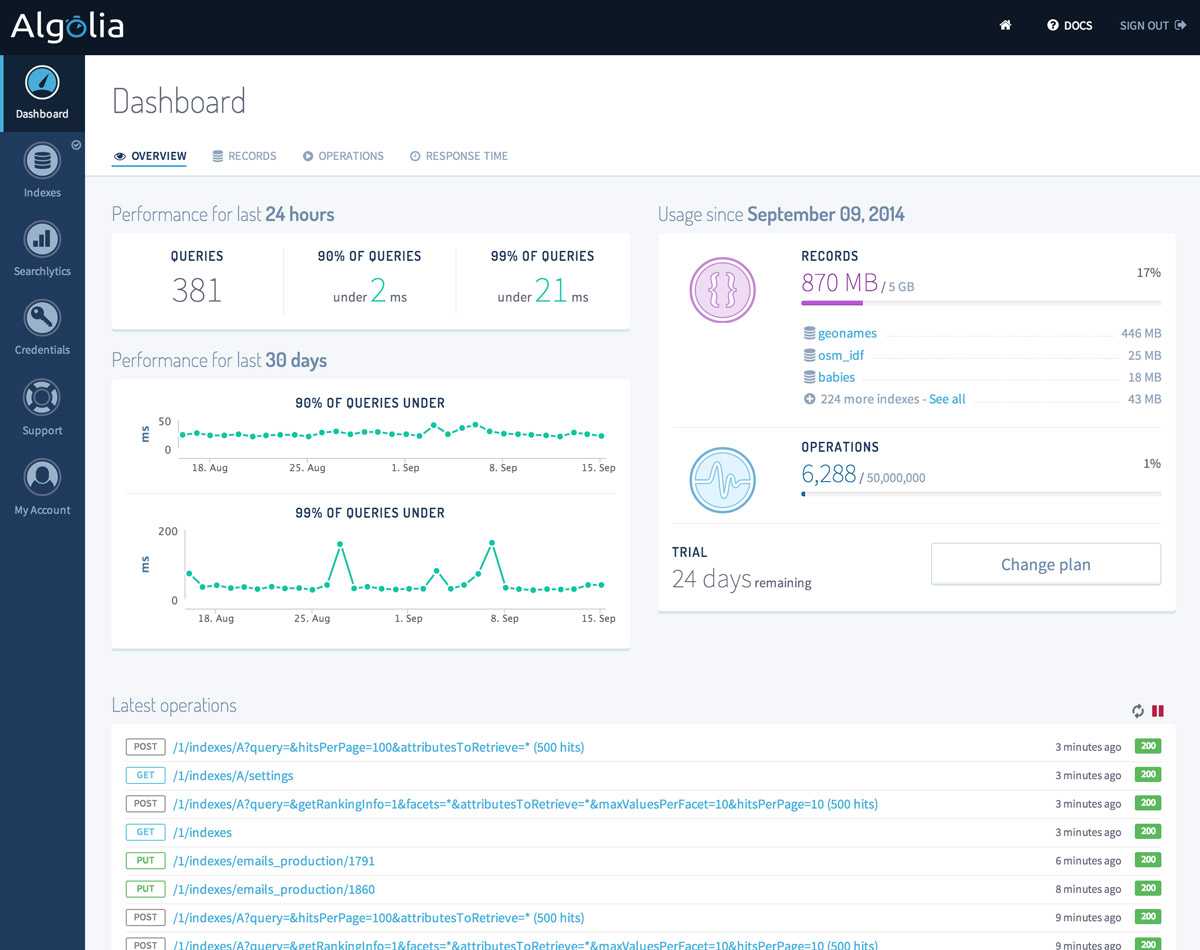The height and width of the screenshot is (950, 1200).
Task: Refresh the latest operations list
Action: [1138, 711]
